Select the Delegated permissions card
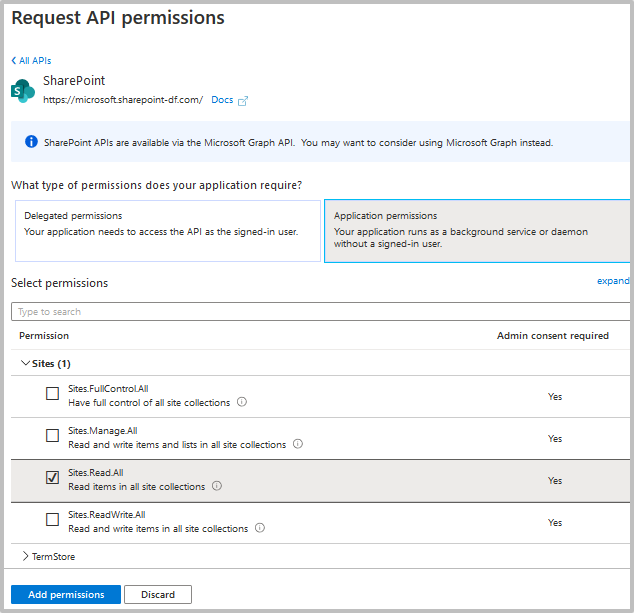Screen dimensions: 634x613 (x=168, y=231)
